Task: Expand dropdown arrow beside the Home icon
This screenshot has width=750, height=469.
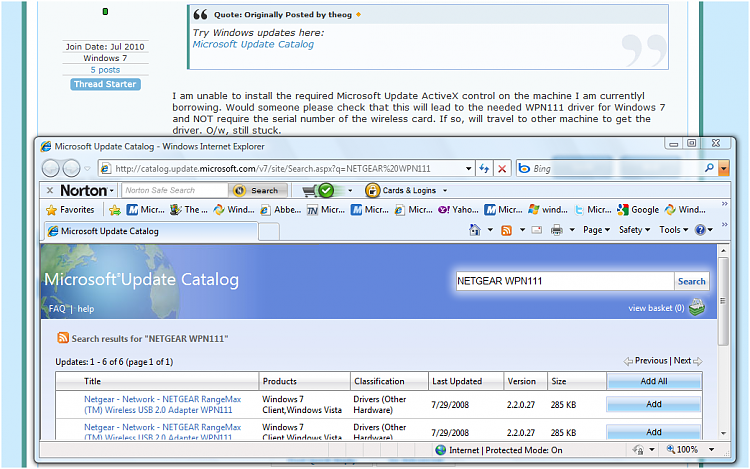Action: click(490, 230)
